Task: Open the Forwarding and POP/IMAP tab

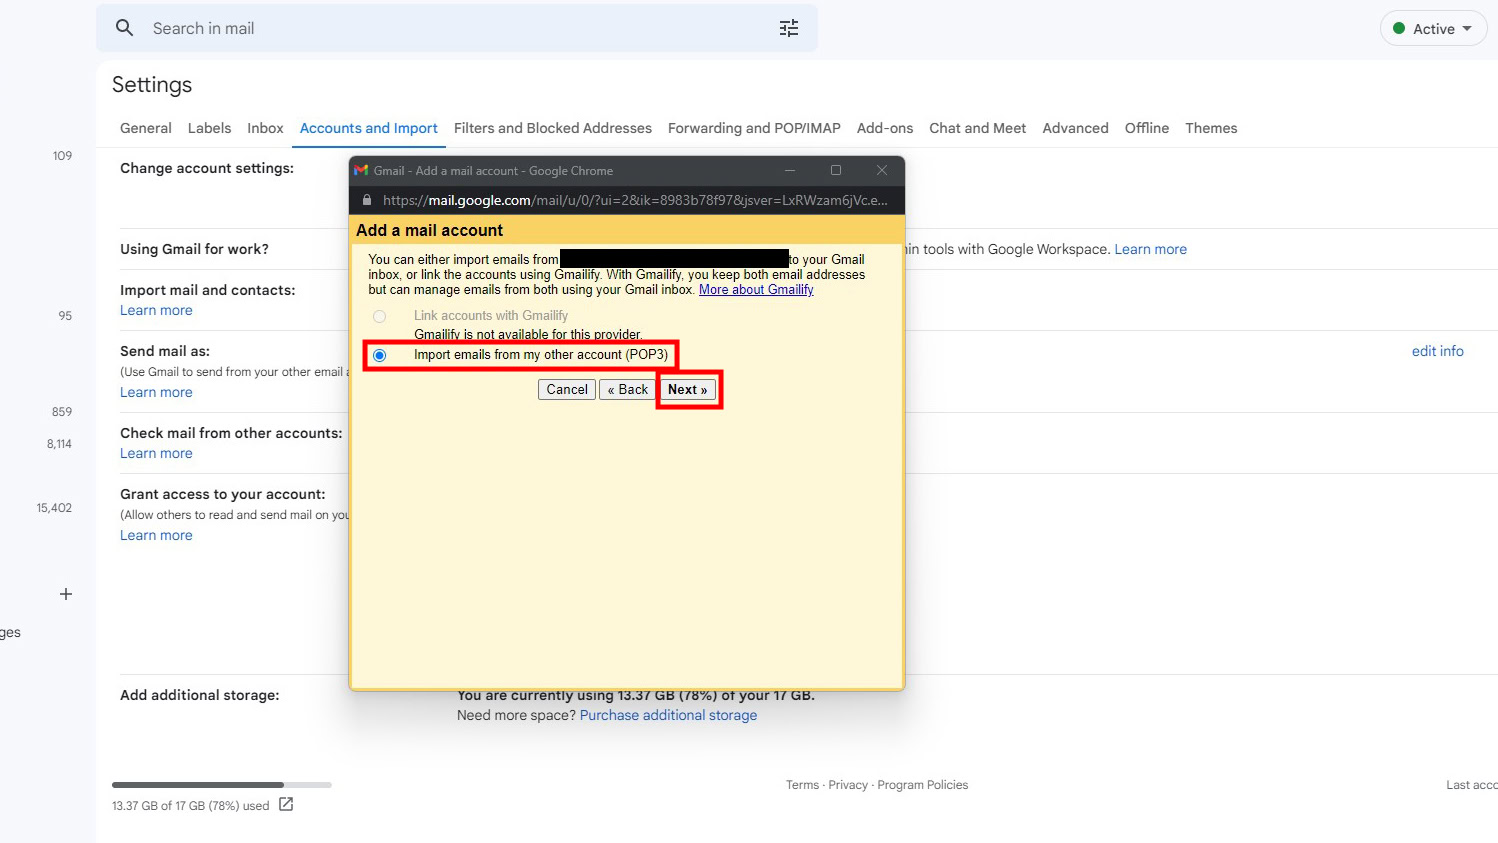Action: (754, 128)
